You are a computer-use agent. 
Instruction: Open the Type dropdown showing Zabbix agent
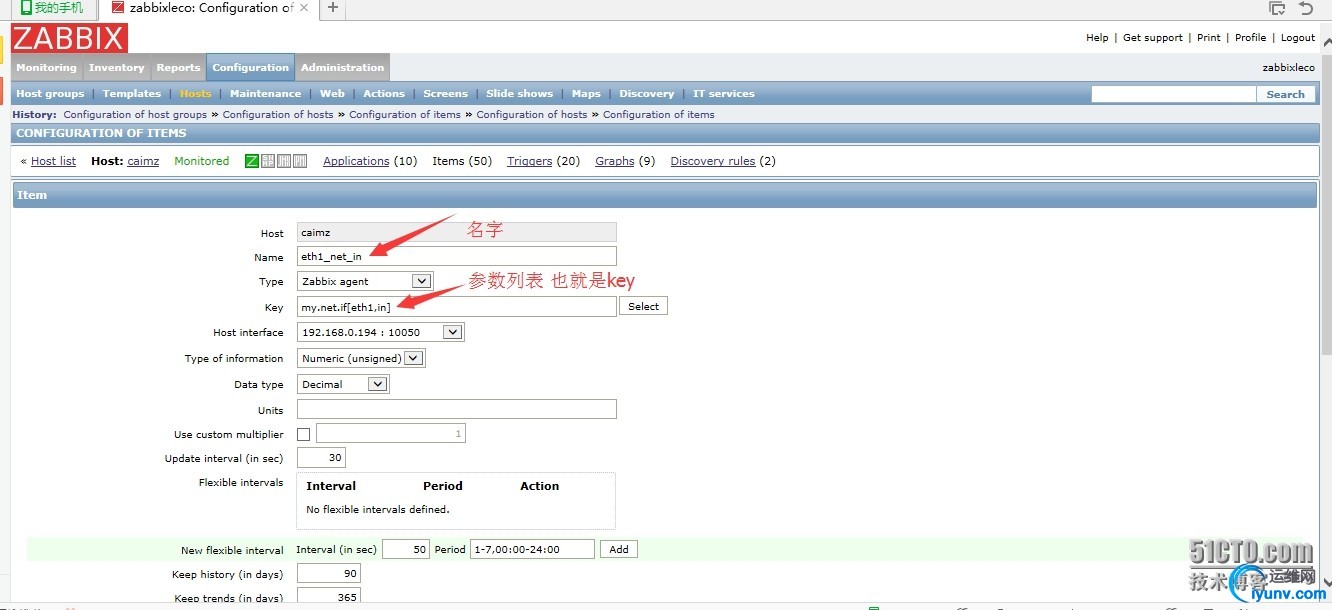[x=365, y=282]
